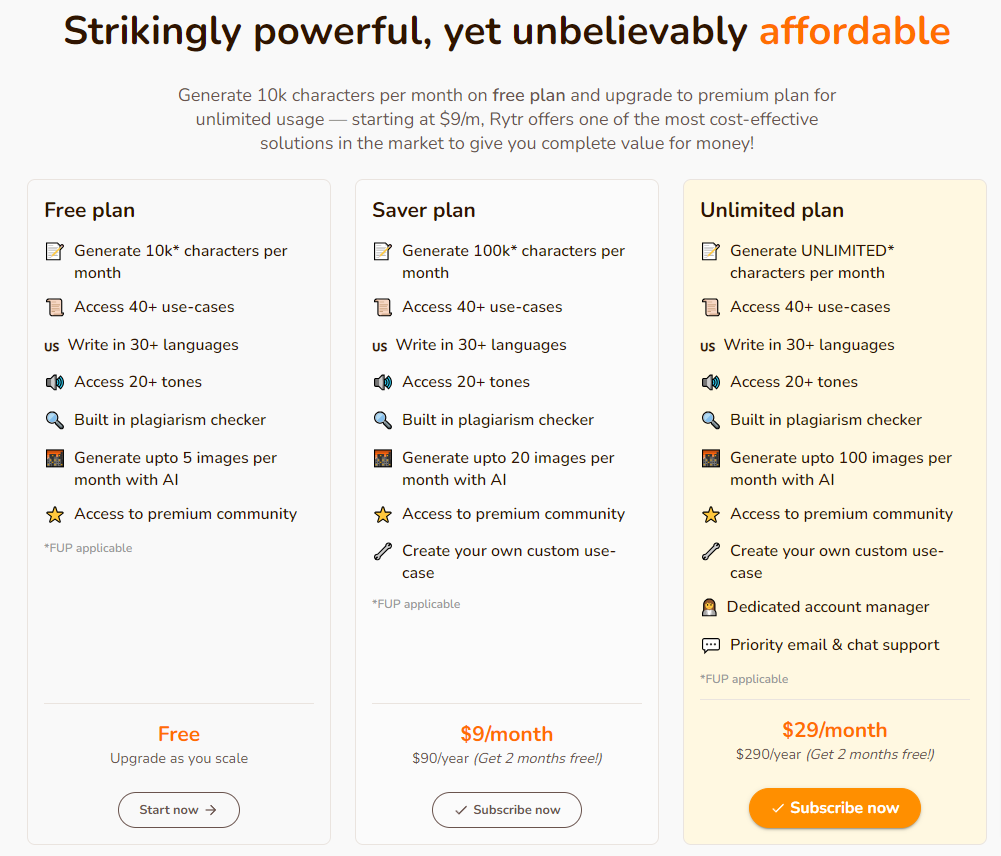Click the magnifying glass icon in Free plan
The width and height of the screenshot is (1001, 856).
point(55,420)
